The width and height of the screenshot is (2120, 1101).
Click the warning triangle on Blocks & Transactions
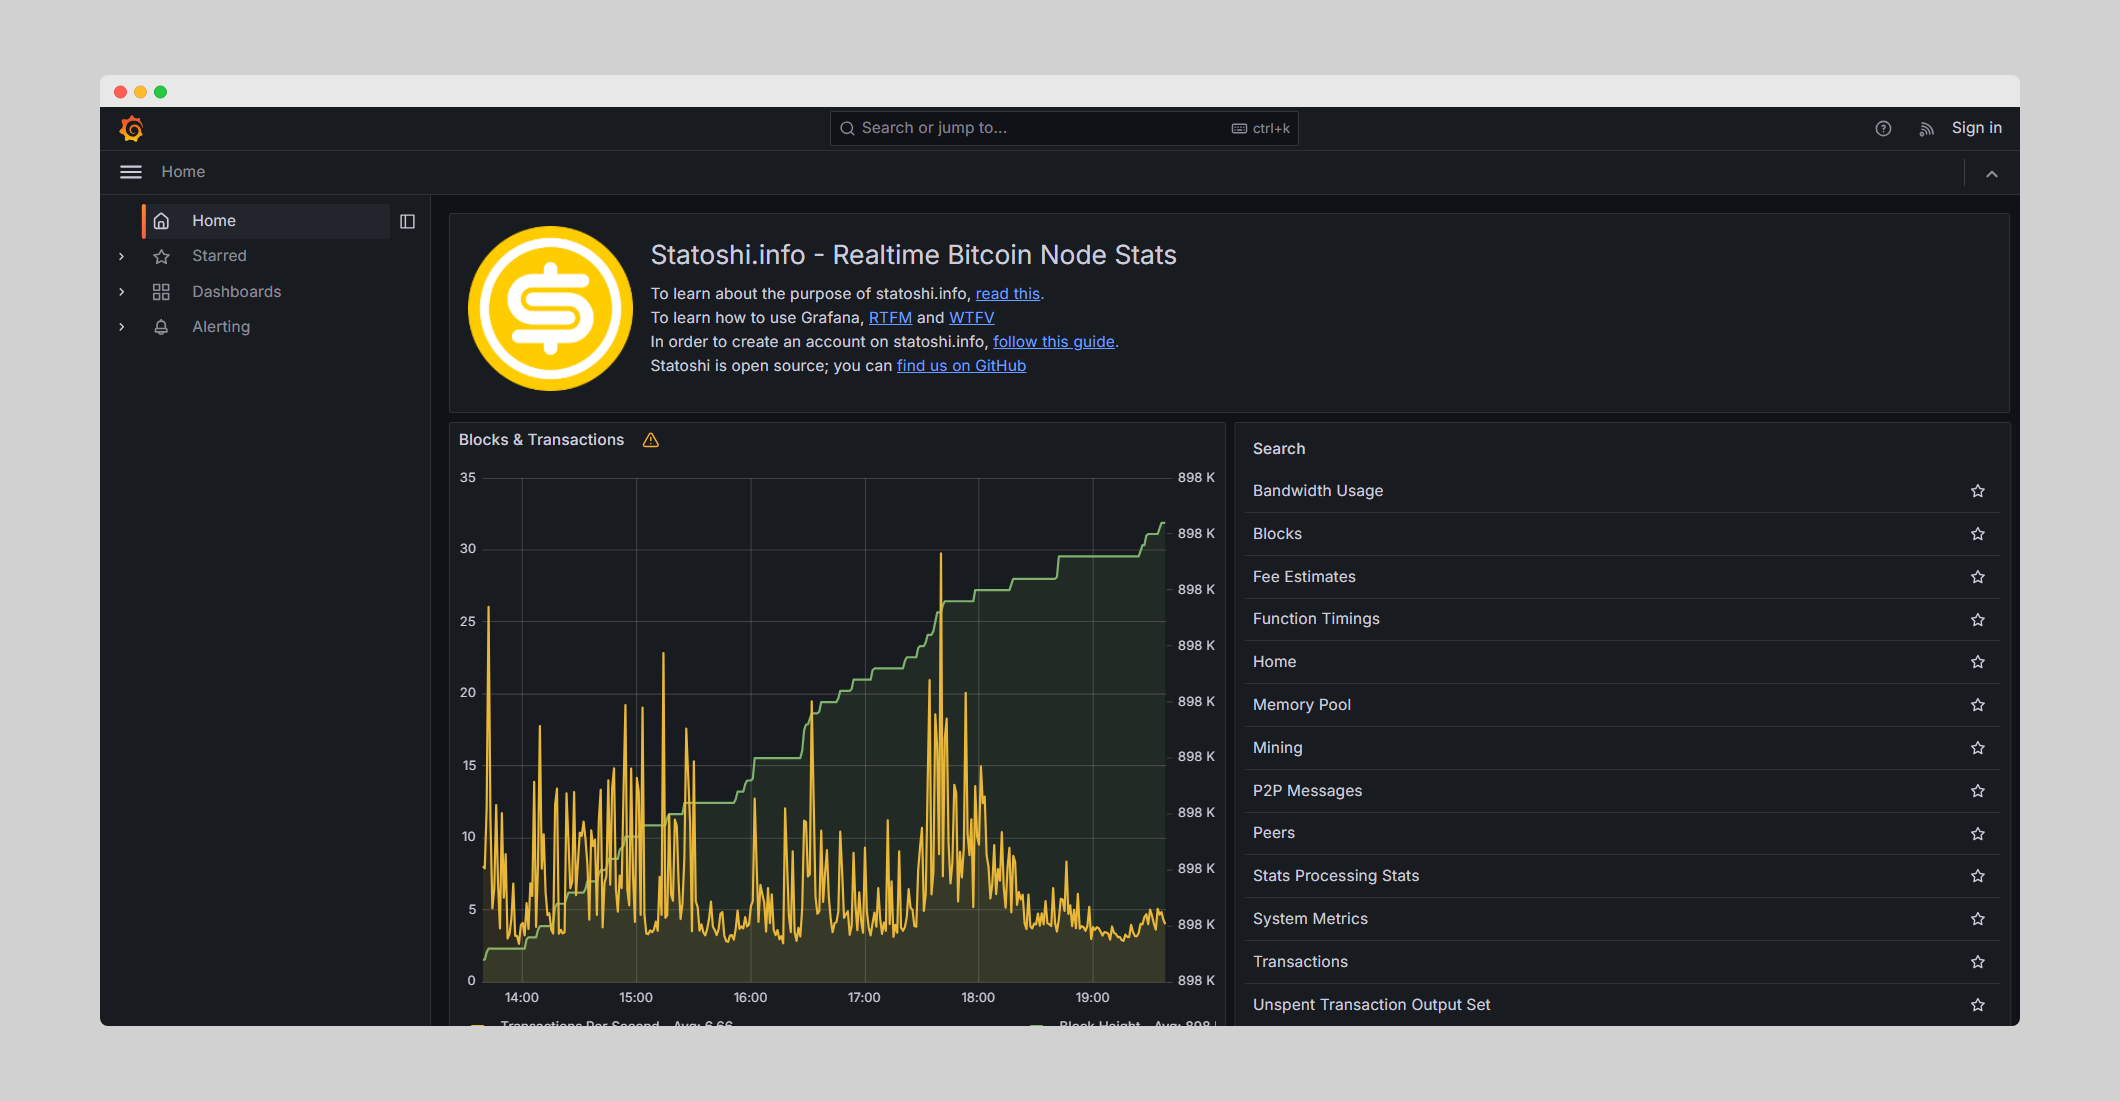click(x=650, y=440)
